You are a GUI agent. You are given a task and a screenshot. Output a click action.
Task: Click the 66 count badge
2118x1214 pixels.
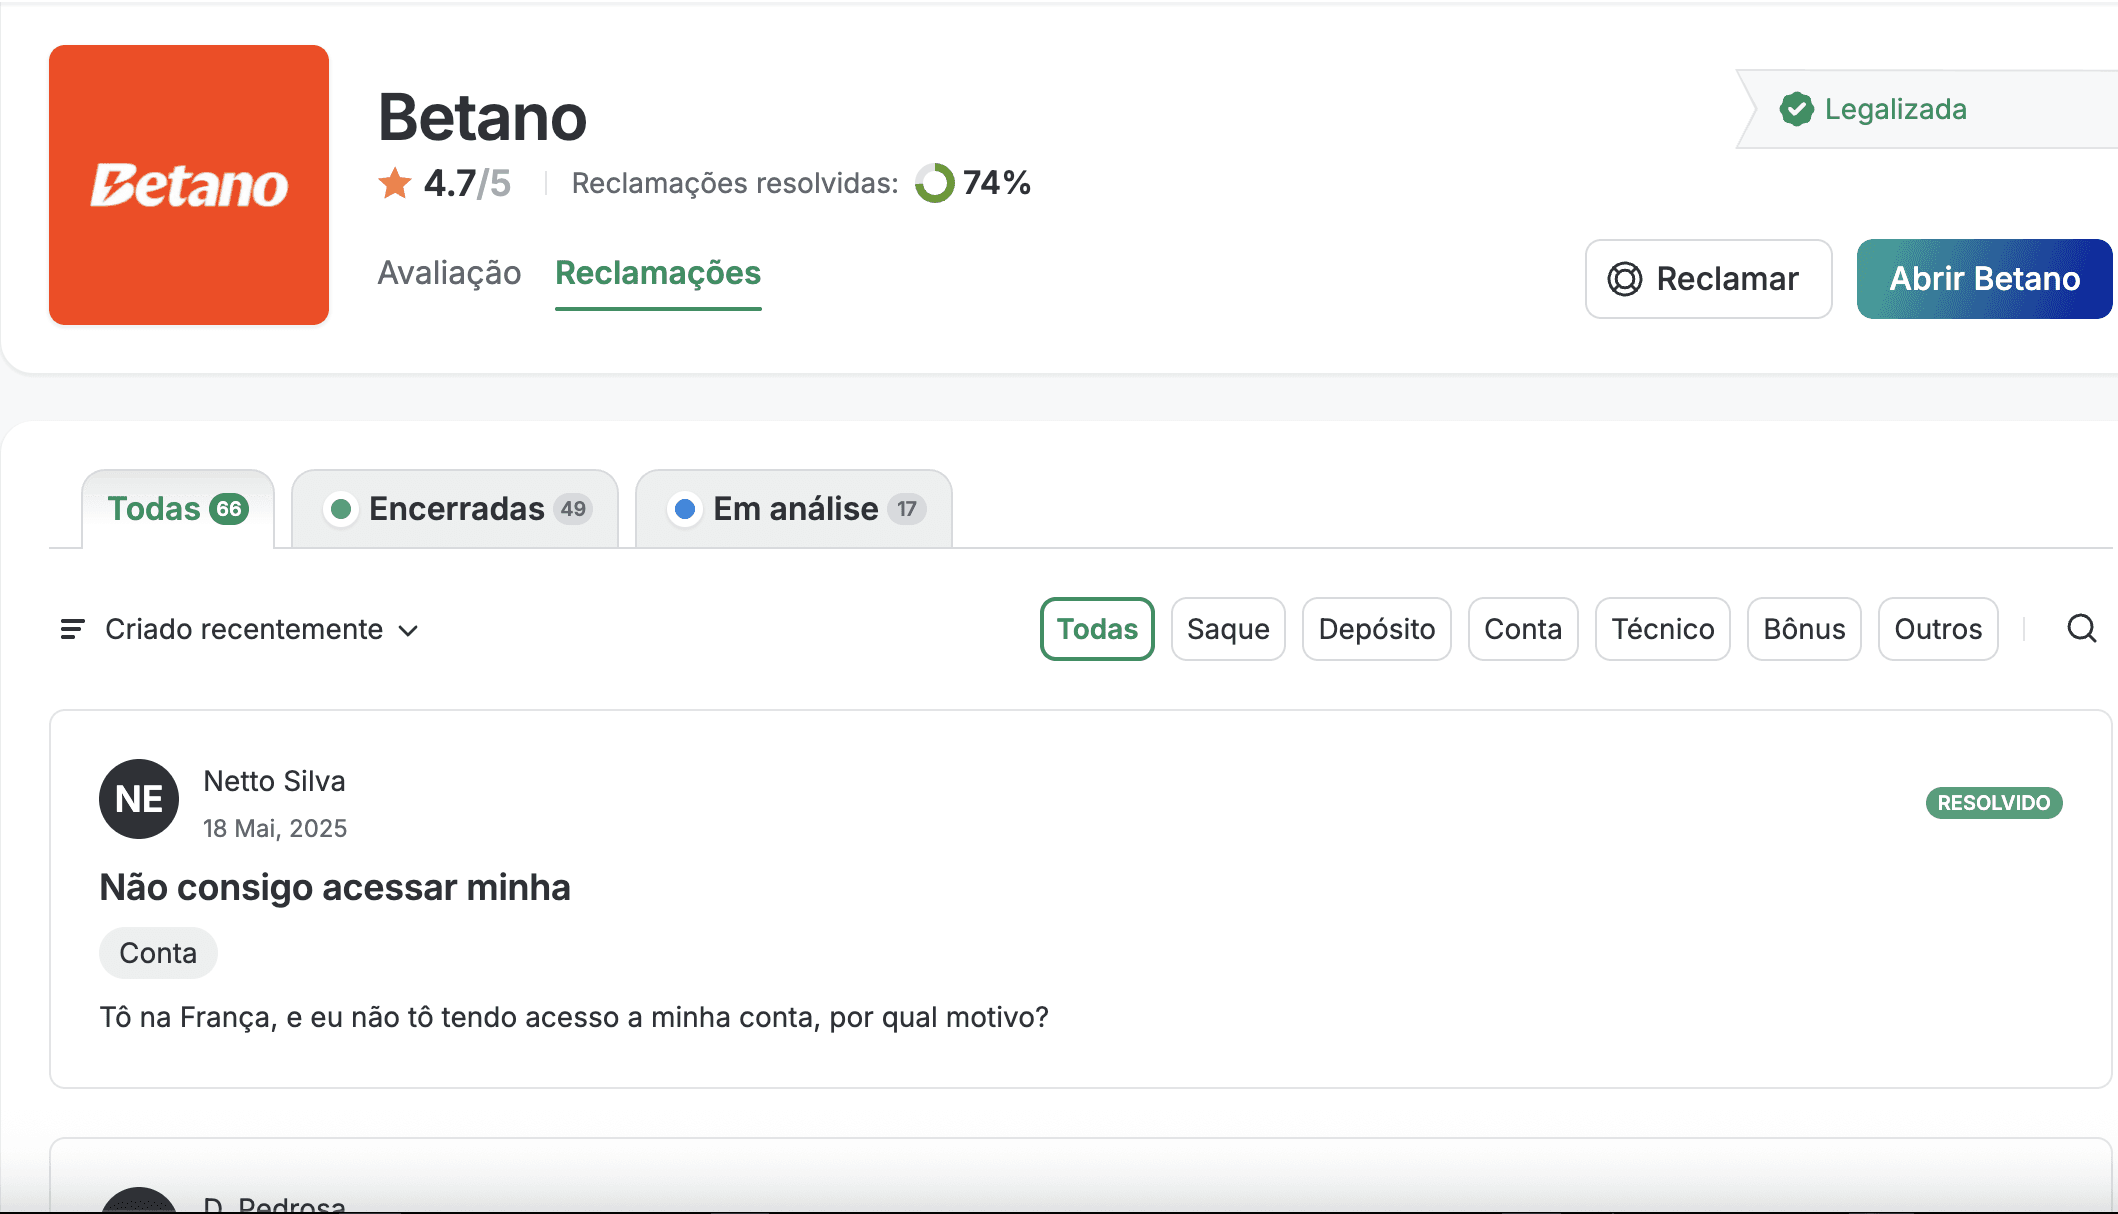tap(229, 509)
